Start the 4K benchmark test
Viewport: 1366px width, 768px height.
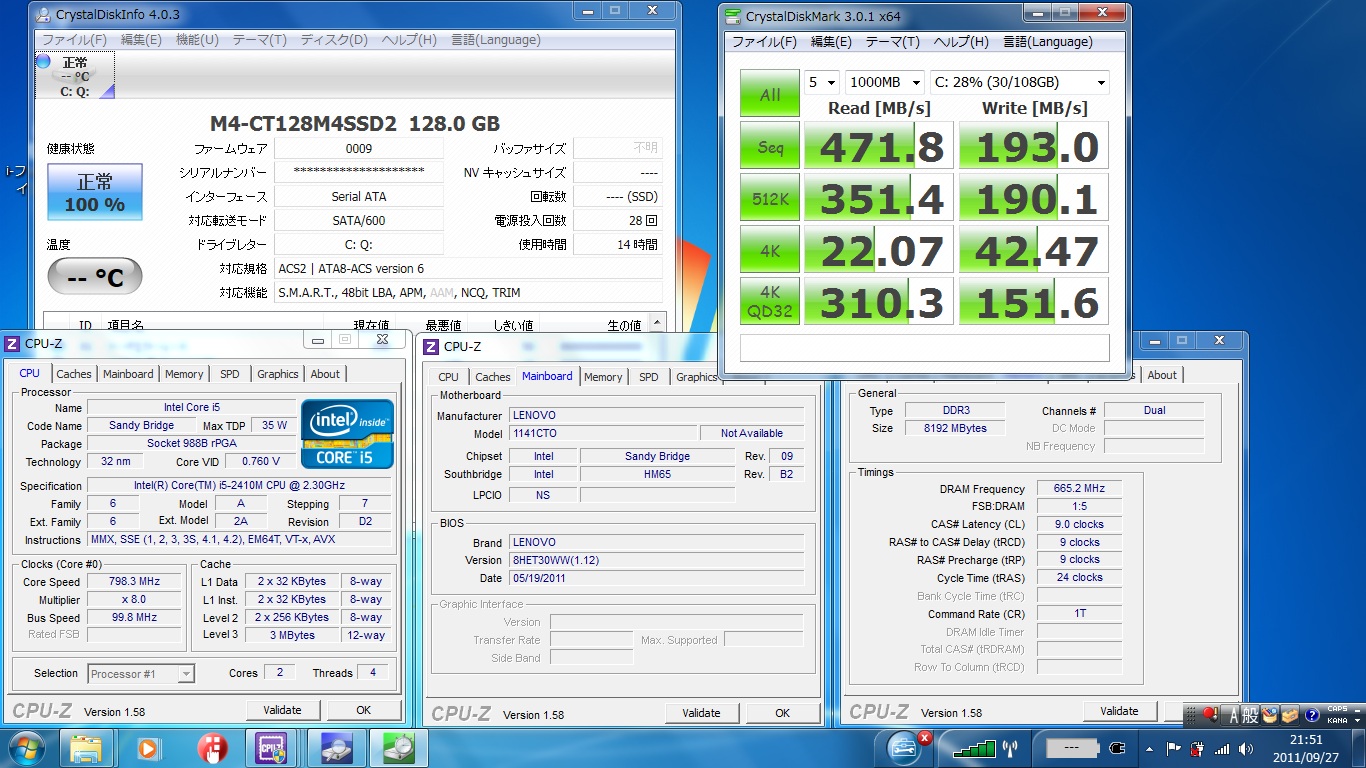(x=770, y=251)
